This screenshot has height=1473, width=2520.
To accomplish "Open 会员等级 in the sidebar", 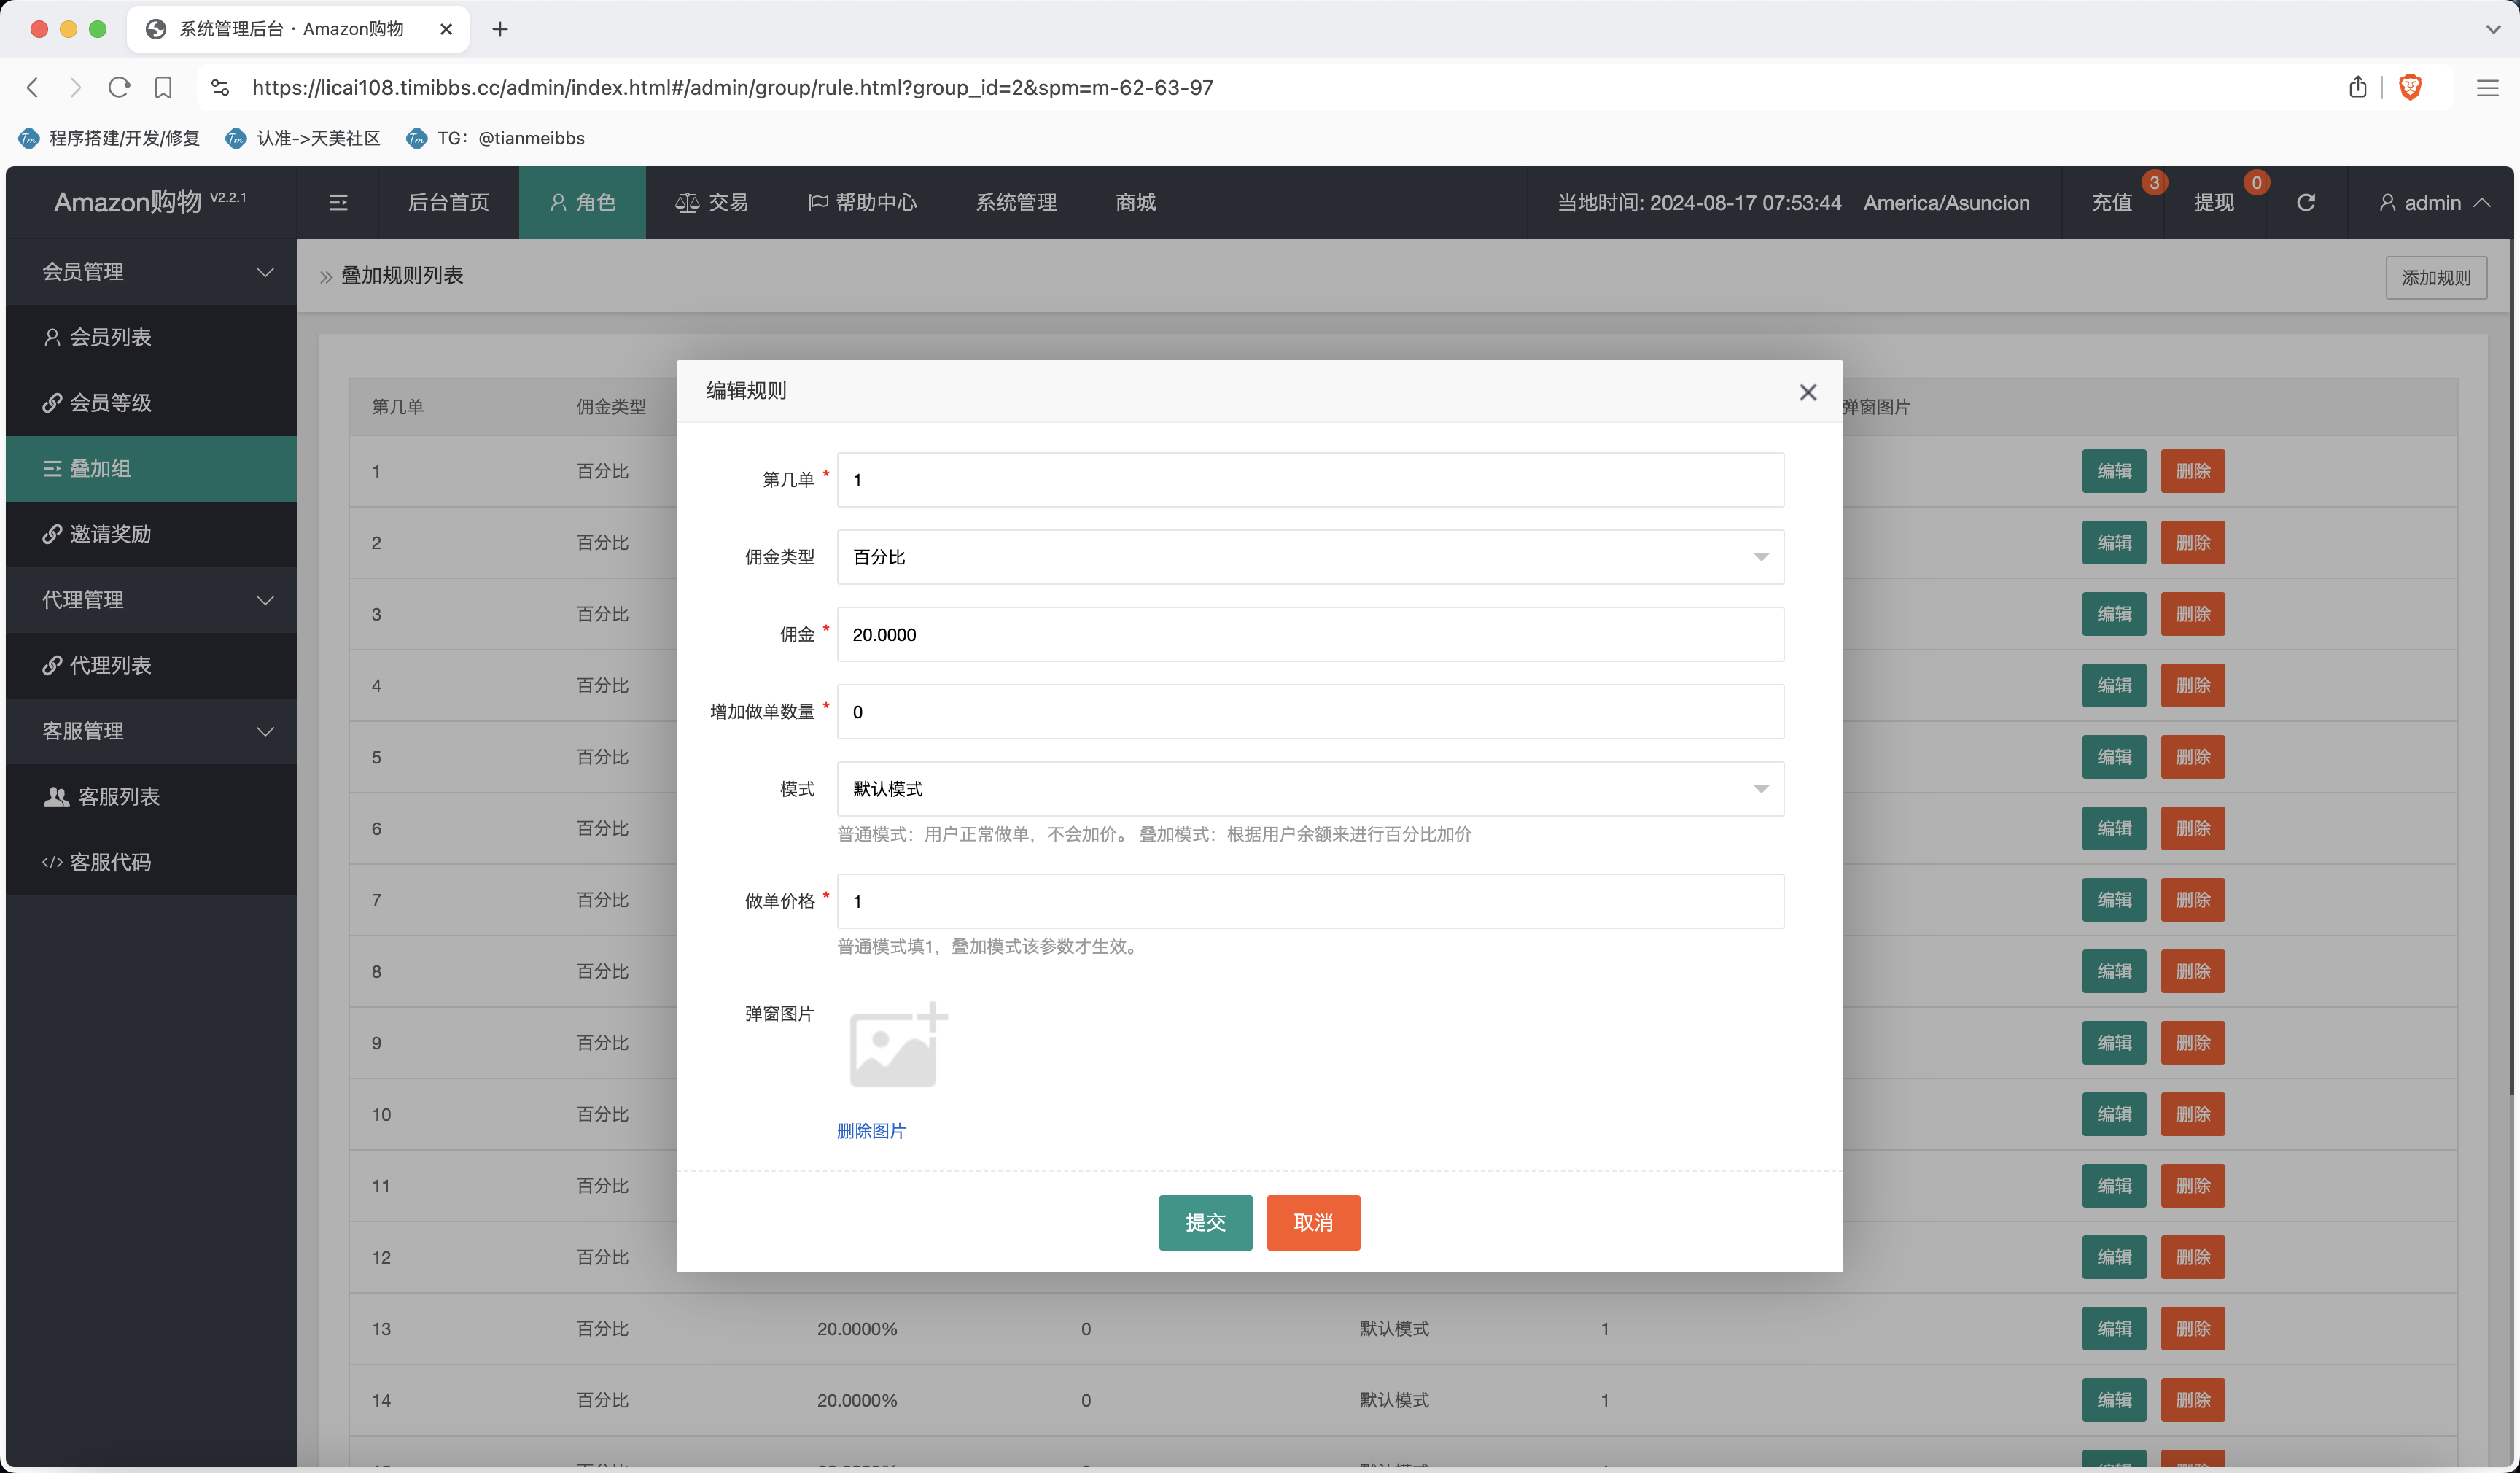I will click(151, 403).
